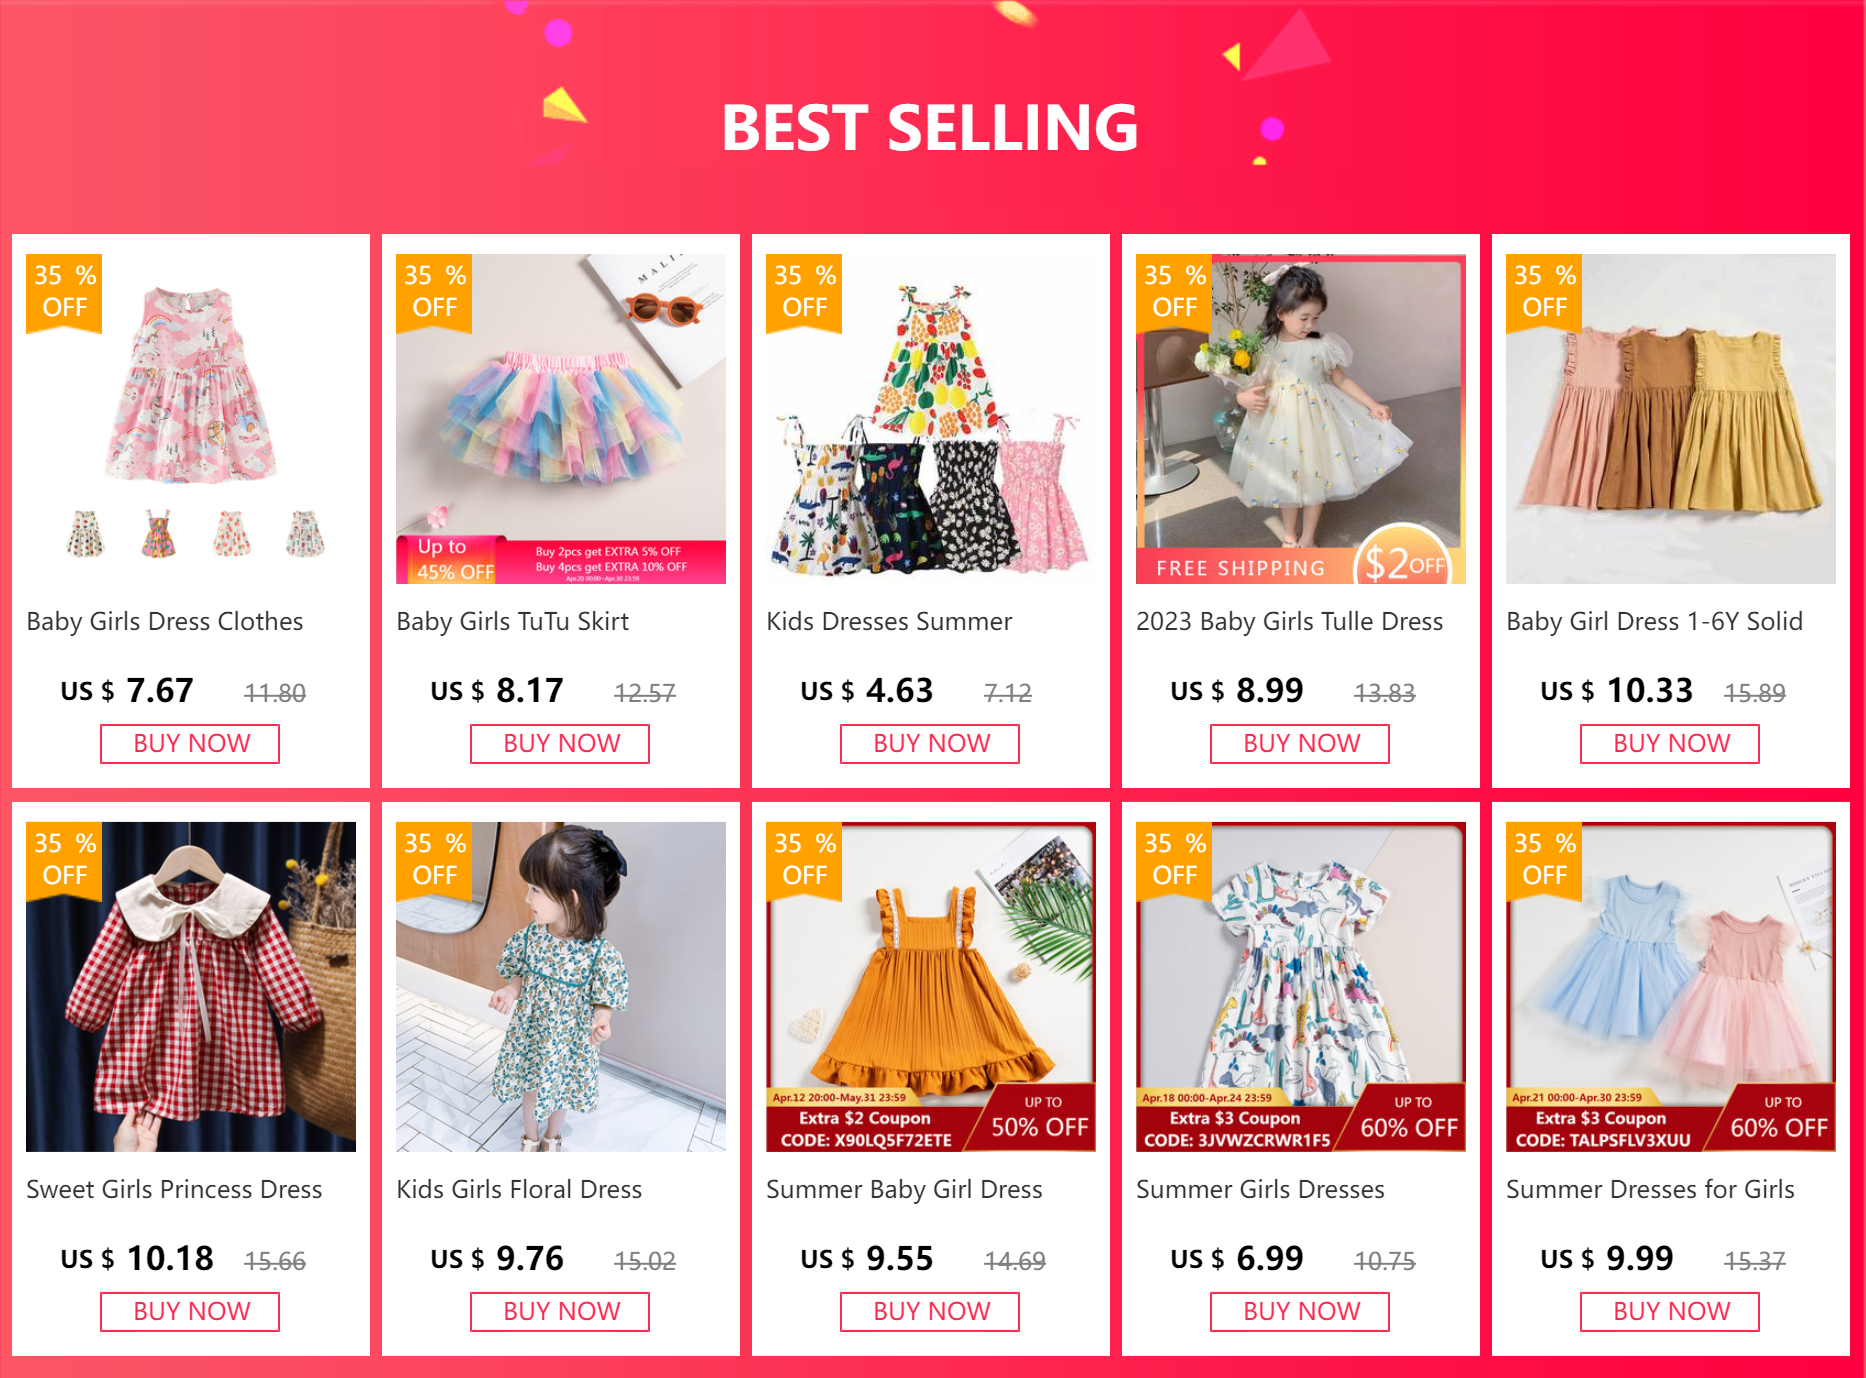
Task: Click BUY NOW for Sweet Girls Princess Dress
Action: pos(190,1312)
